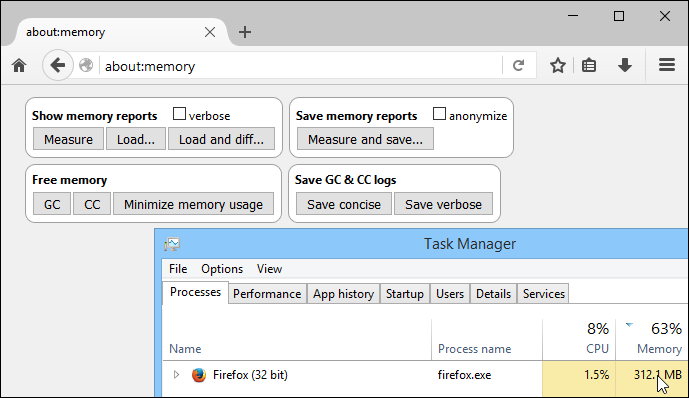
Task: Click the 1.5% CPU value
Action: [596, 375]
